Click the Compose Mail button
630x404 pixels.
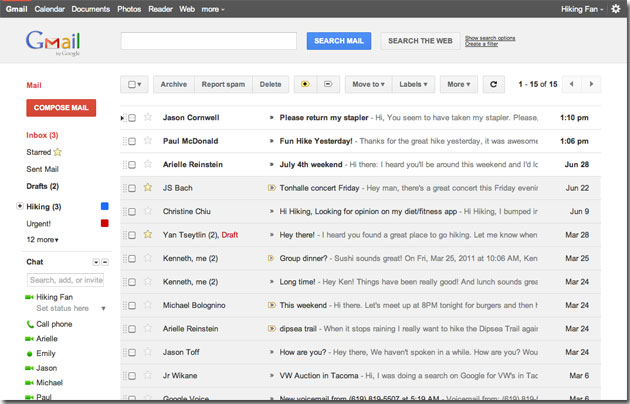coord(61,108)
